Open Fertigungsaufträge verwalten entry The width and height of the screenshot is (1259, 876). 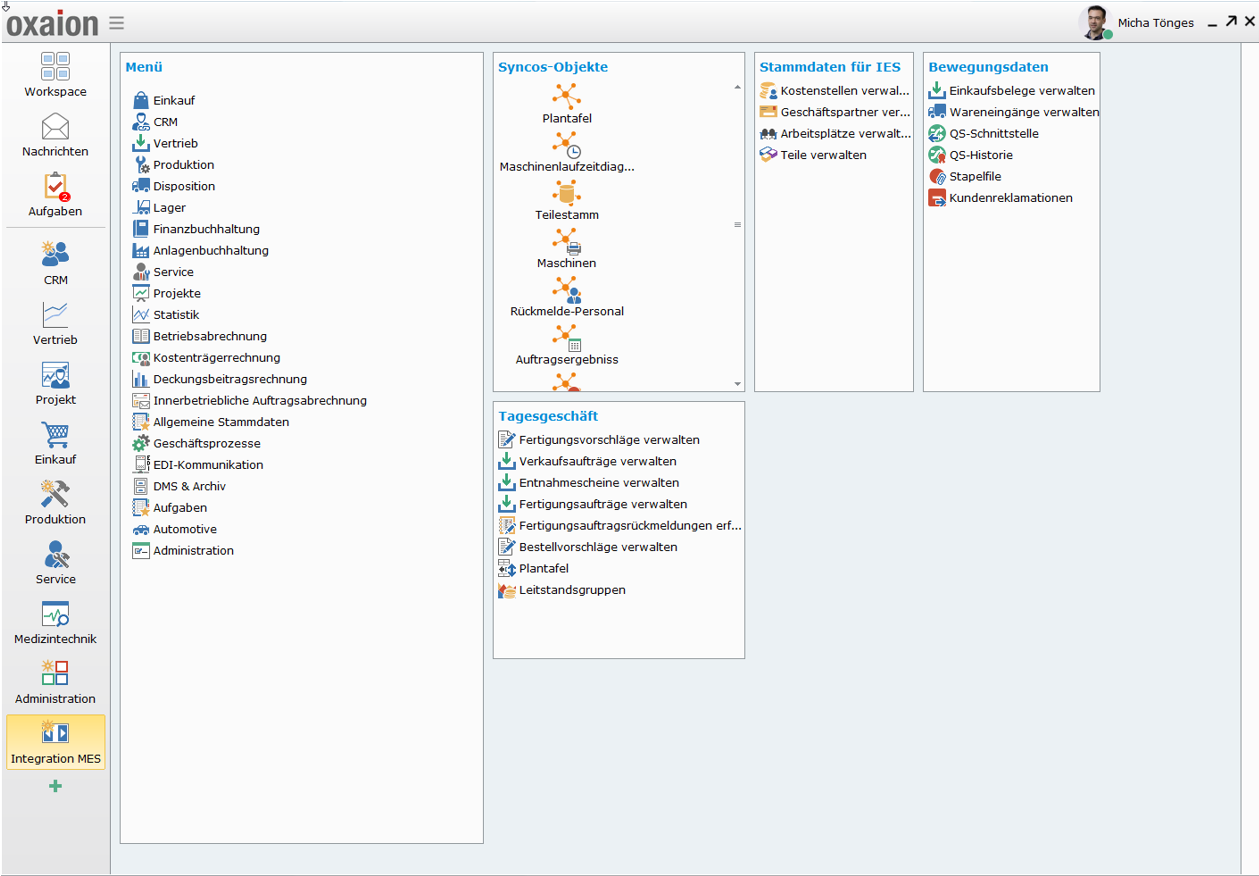pos(593,505)
